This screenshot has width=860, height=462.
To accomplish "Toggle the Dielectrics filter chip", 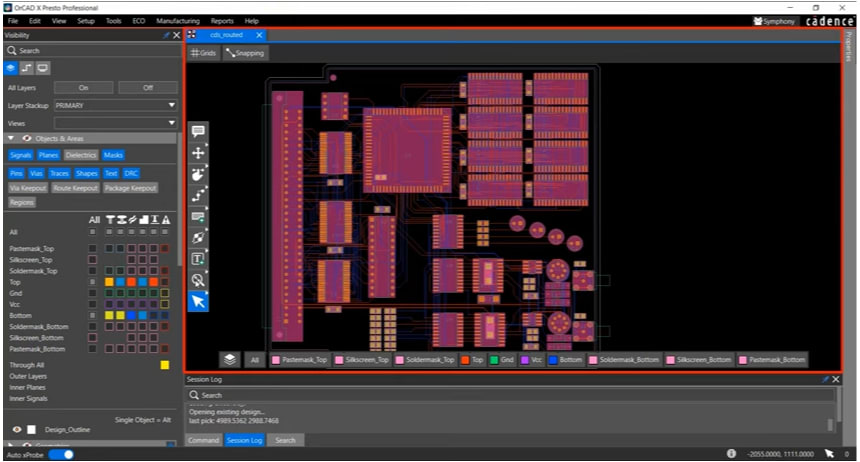I will point(81,155).
